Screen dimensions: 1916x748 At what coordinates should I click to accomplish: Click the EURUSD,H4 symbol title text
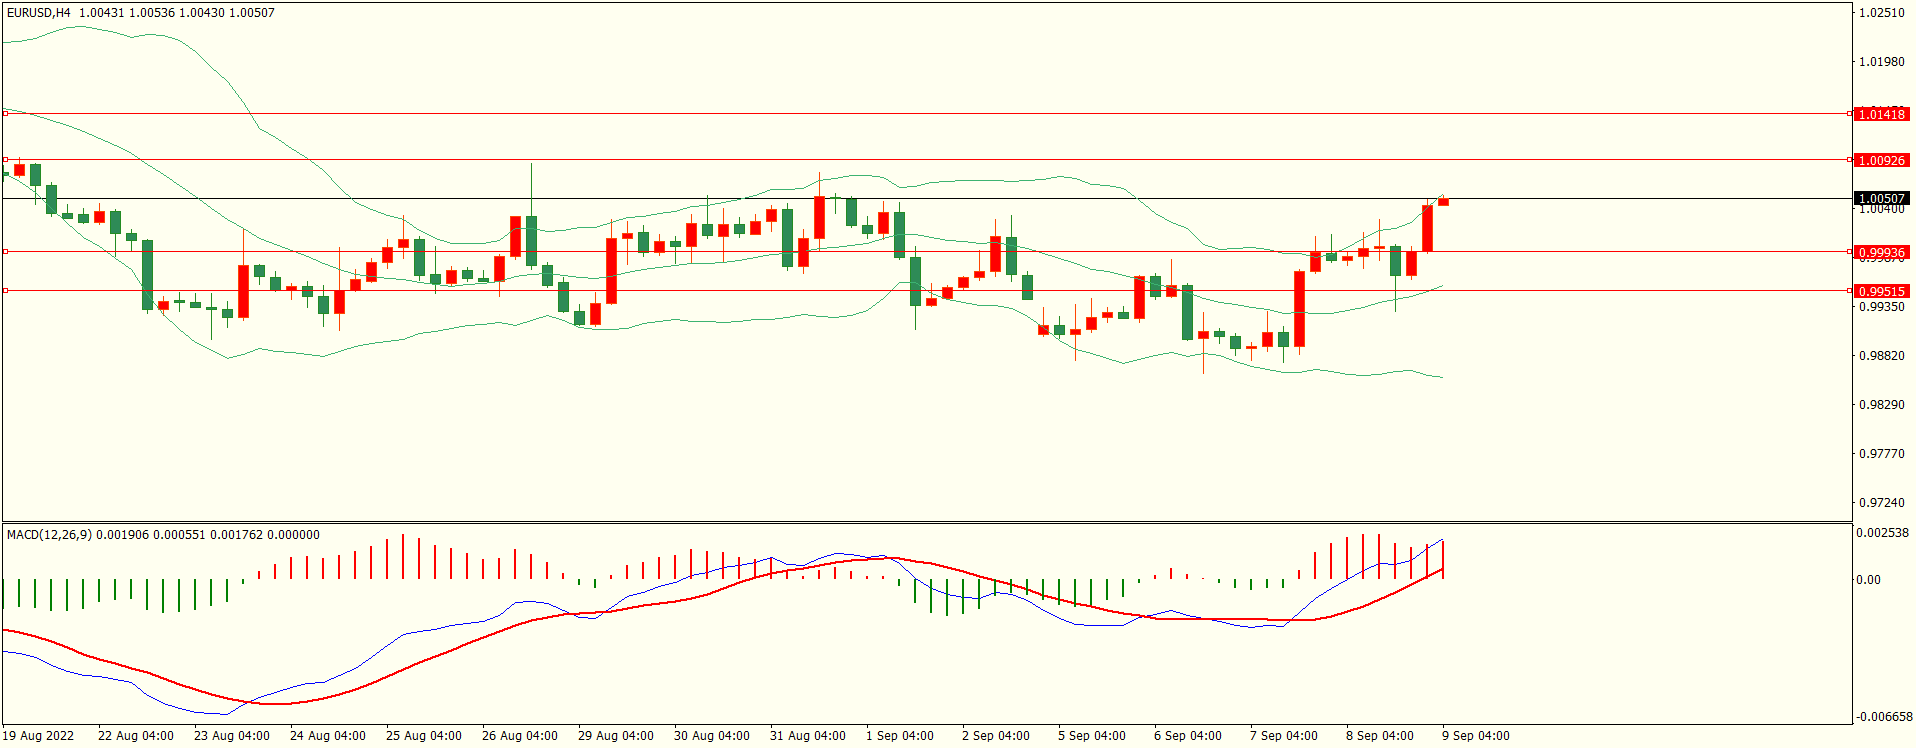(x=39, y=13)
